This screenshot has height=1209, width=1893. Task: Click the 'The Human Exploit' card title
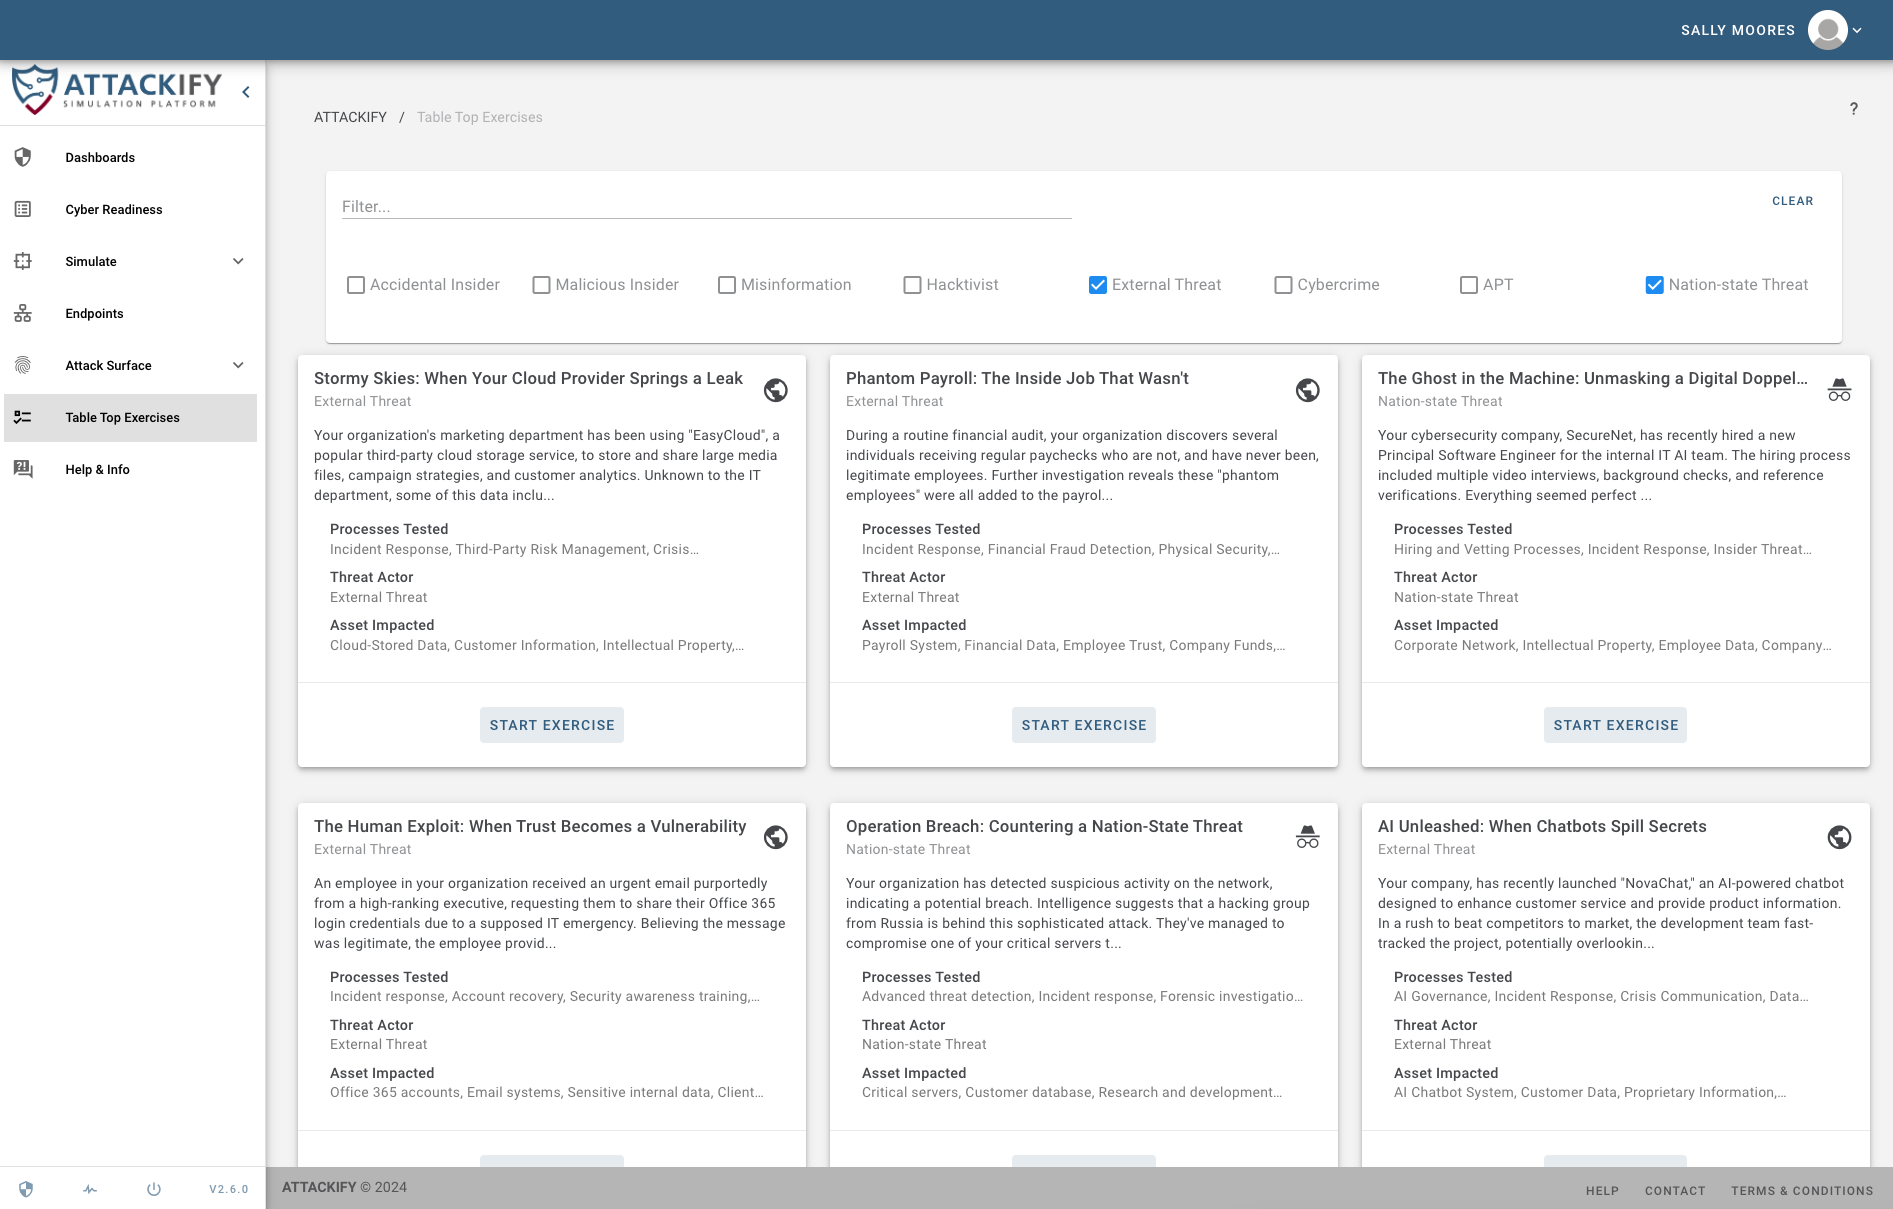pyautogui.click(x=530, y=826)
